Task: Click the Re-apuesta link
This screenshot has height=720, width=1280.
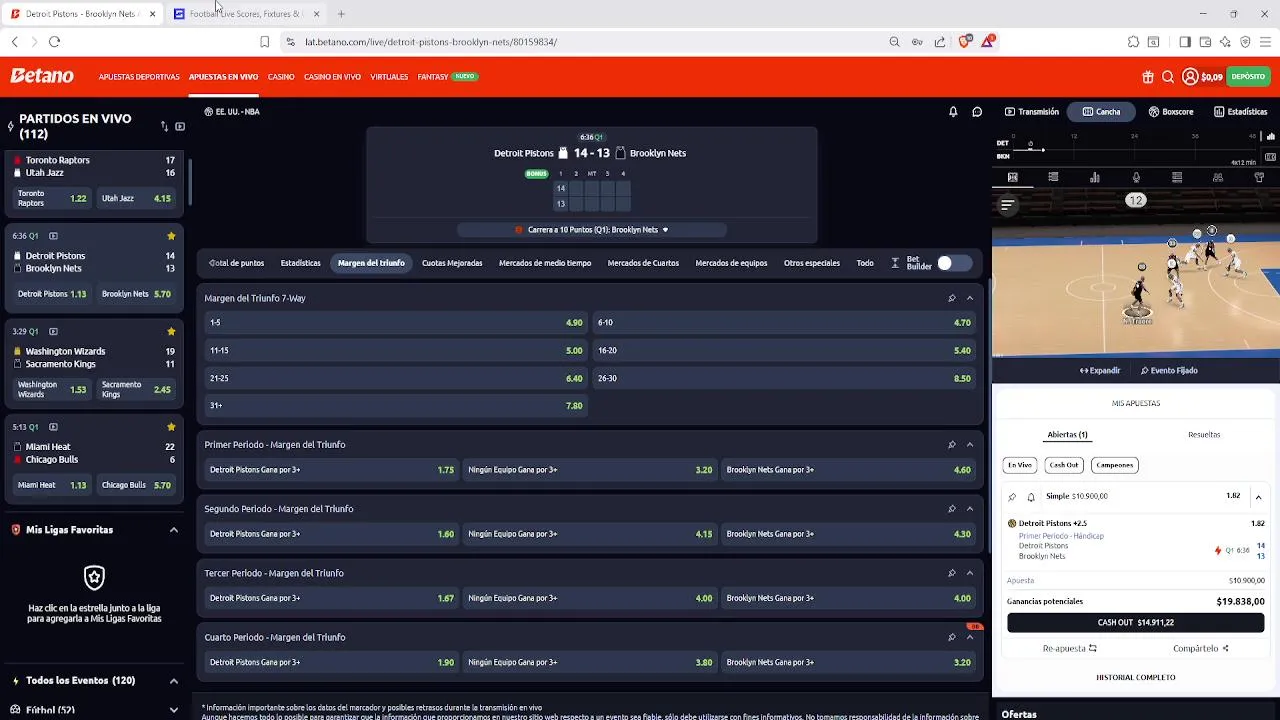Action: coord(1070,649)
